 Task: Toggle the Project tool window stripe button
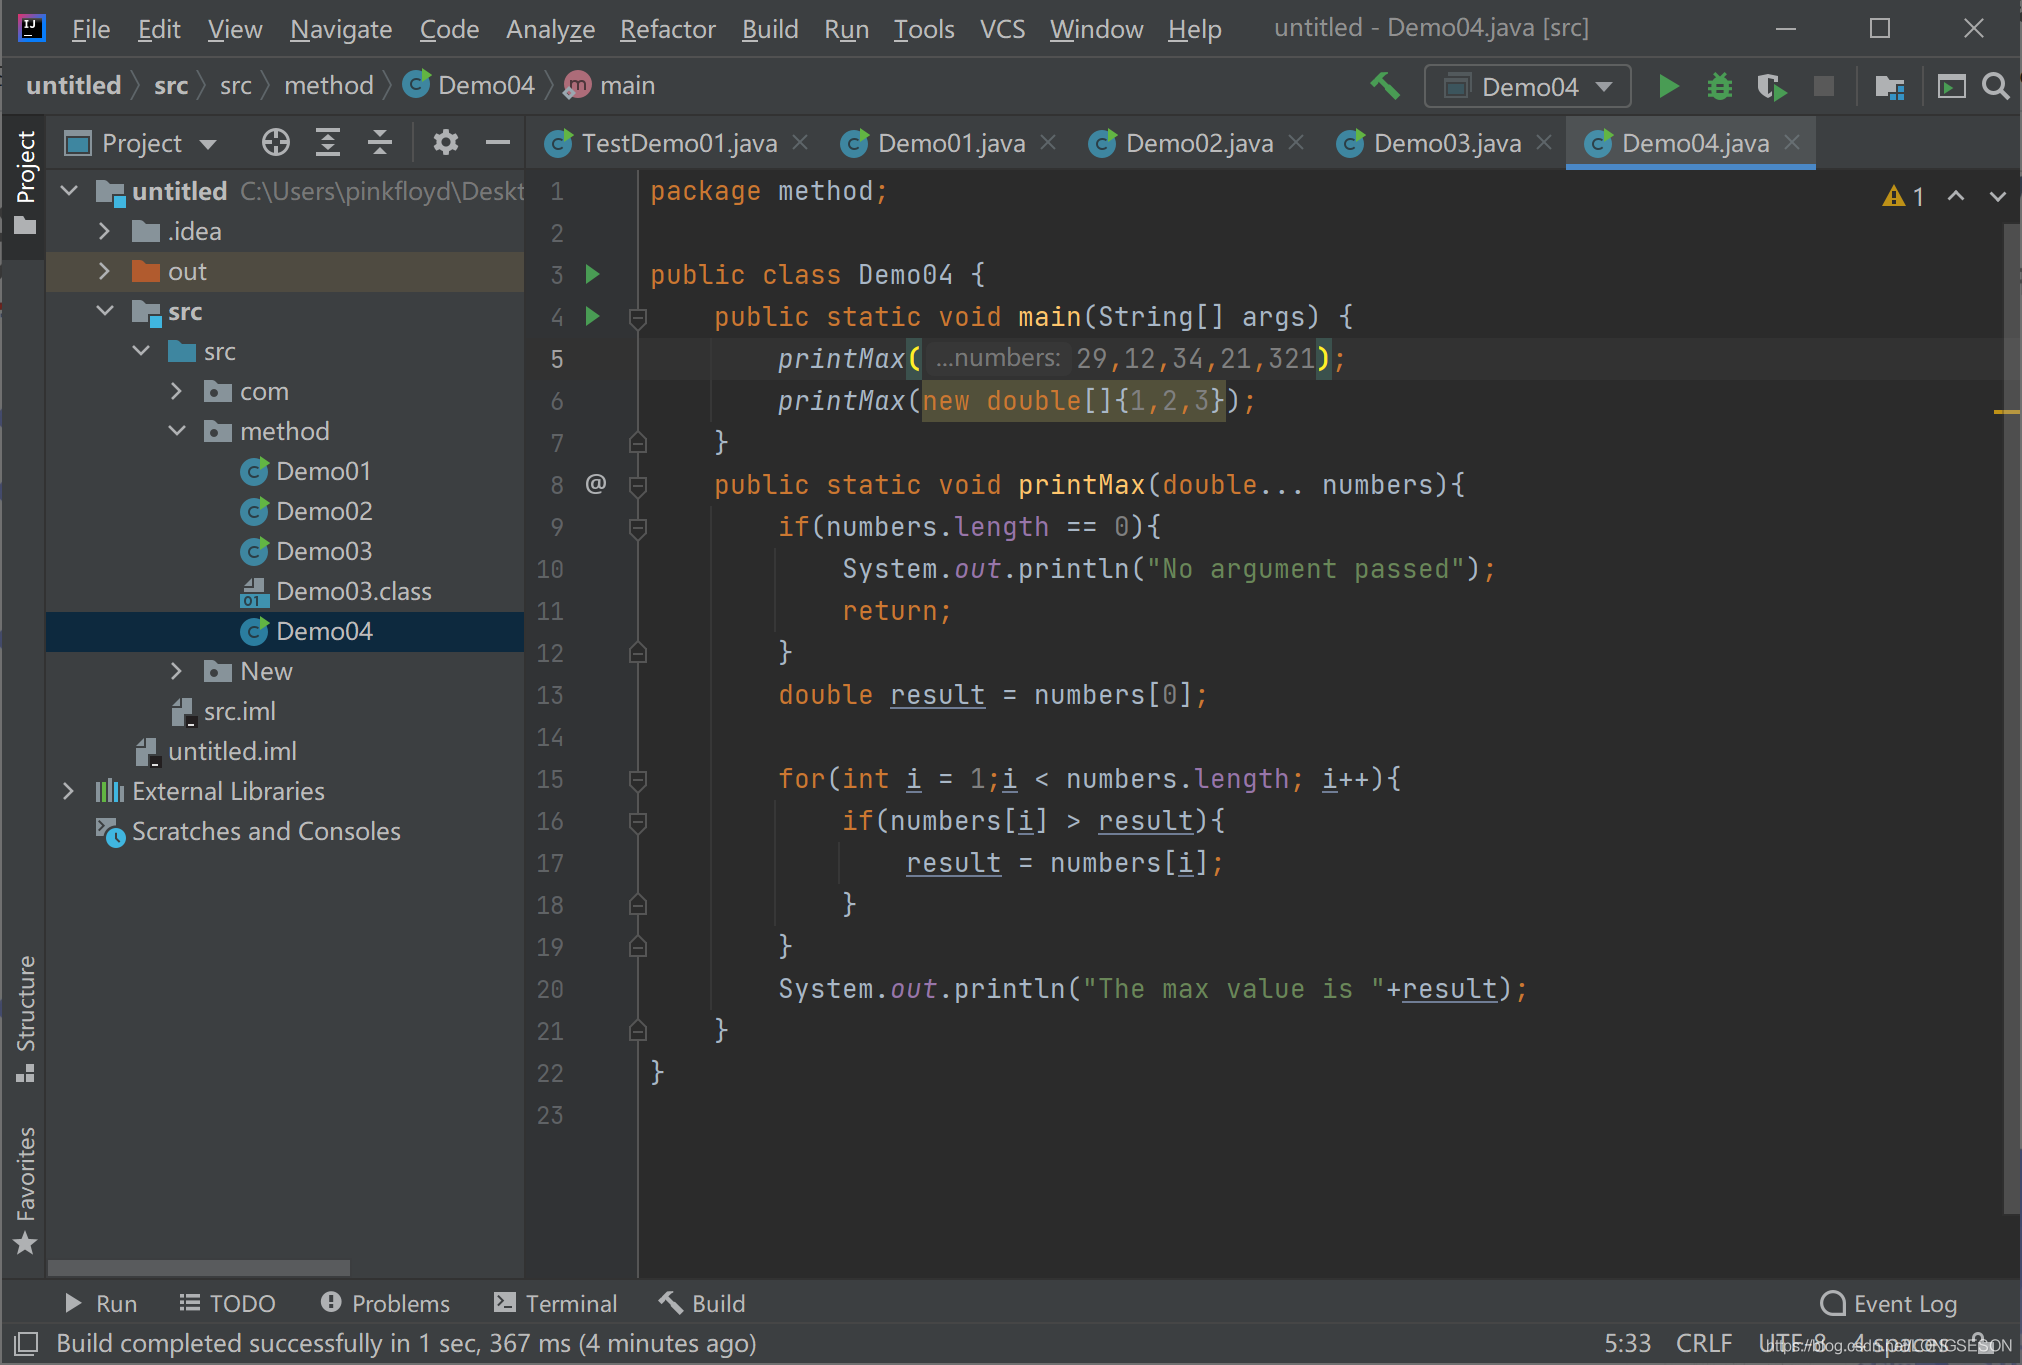[25, 185]
